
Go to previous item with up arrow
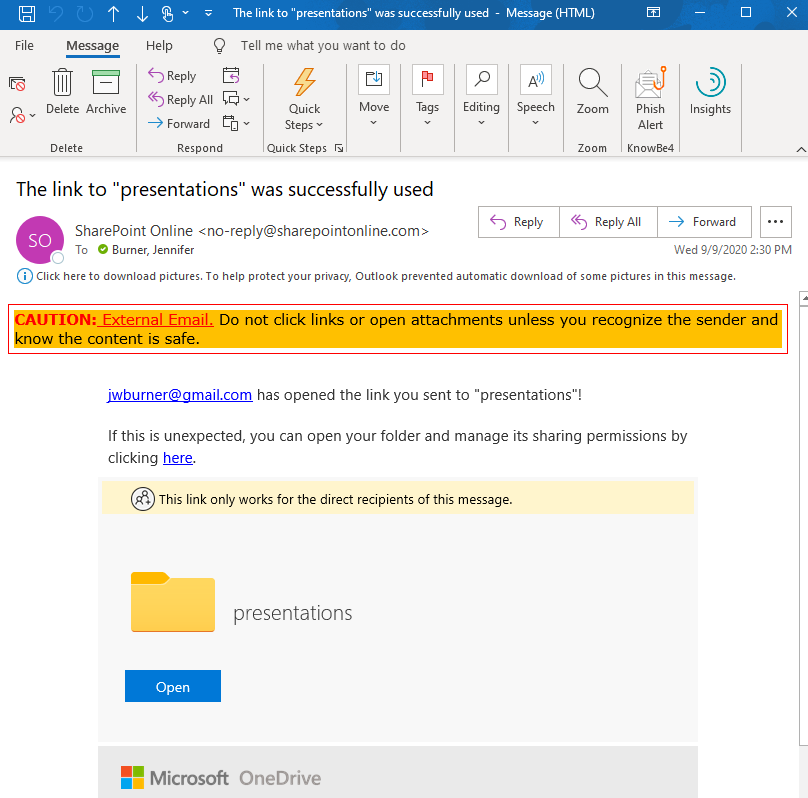(x=113, y=13)
